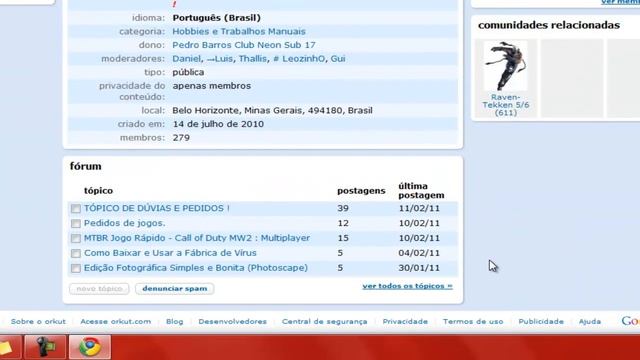Click the última postagem column header
Viewport: 640px width, 360px height.
click(421, 191)
